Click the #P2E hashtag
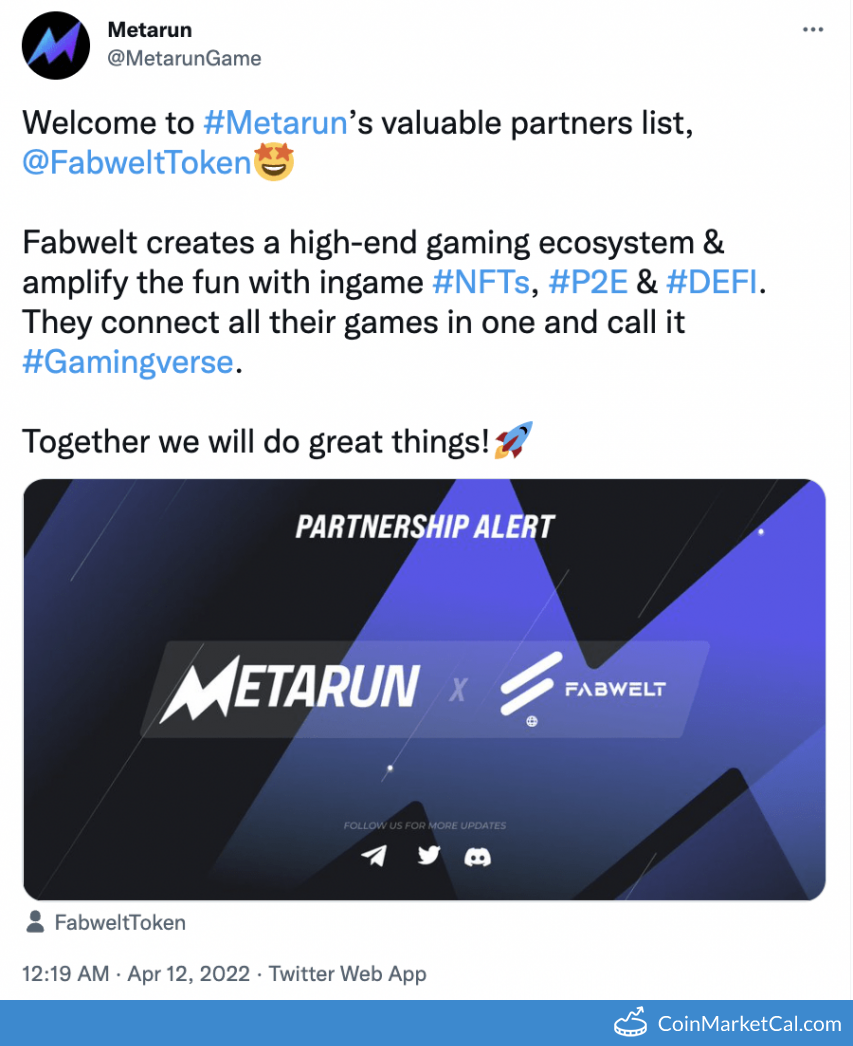The width and height of the screenshot is (853, 1046). (589, 282)
